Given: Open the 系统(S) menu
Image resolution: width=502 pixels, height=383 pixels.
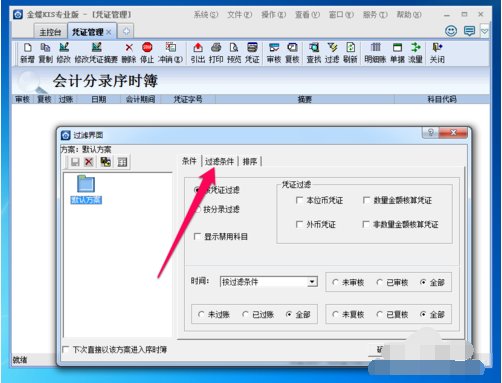Looking at the screenshot, I should coord(206,15).
